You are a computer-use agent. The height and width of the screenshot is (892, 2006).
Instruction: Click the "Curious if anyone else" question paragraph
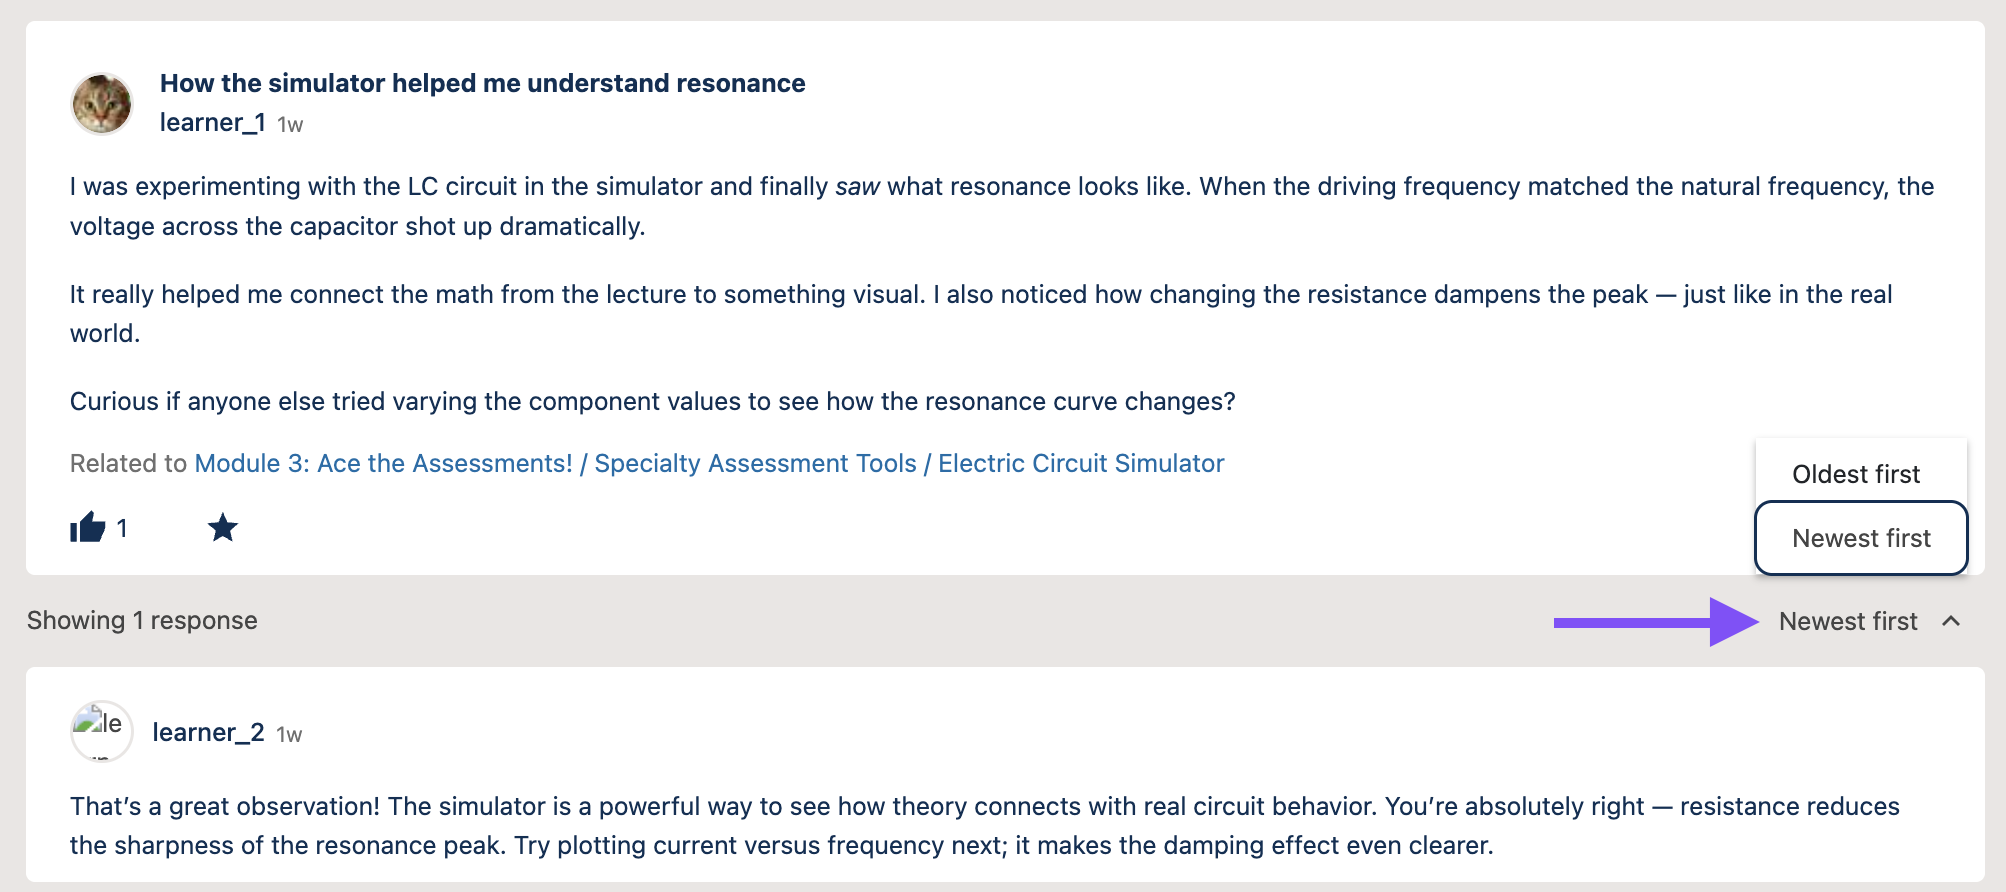652,401
